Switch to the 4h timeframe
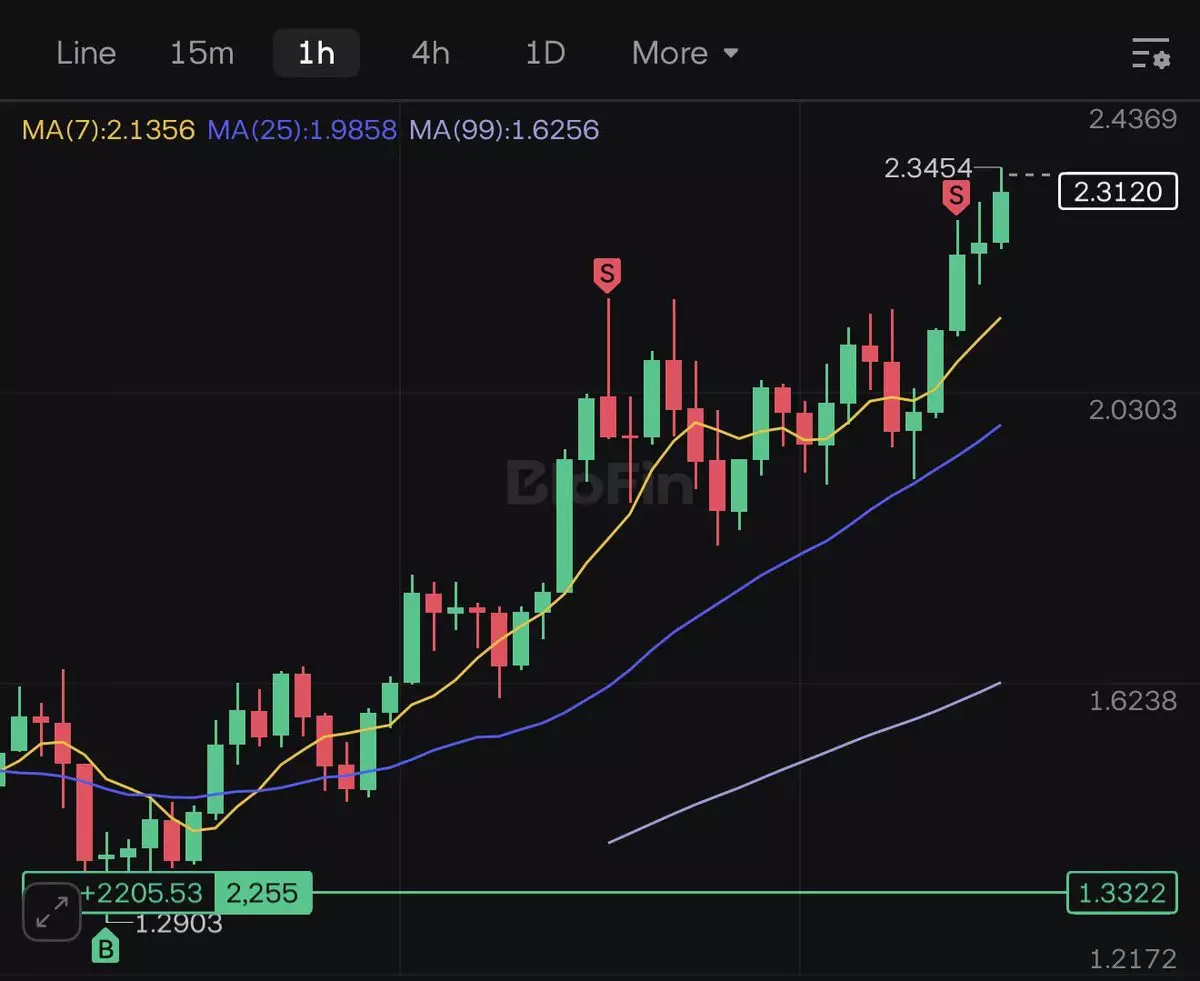1200x981 pixels. (431, 53)
